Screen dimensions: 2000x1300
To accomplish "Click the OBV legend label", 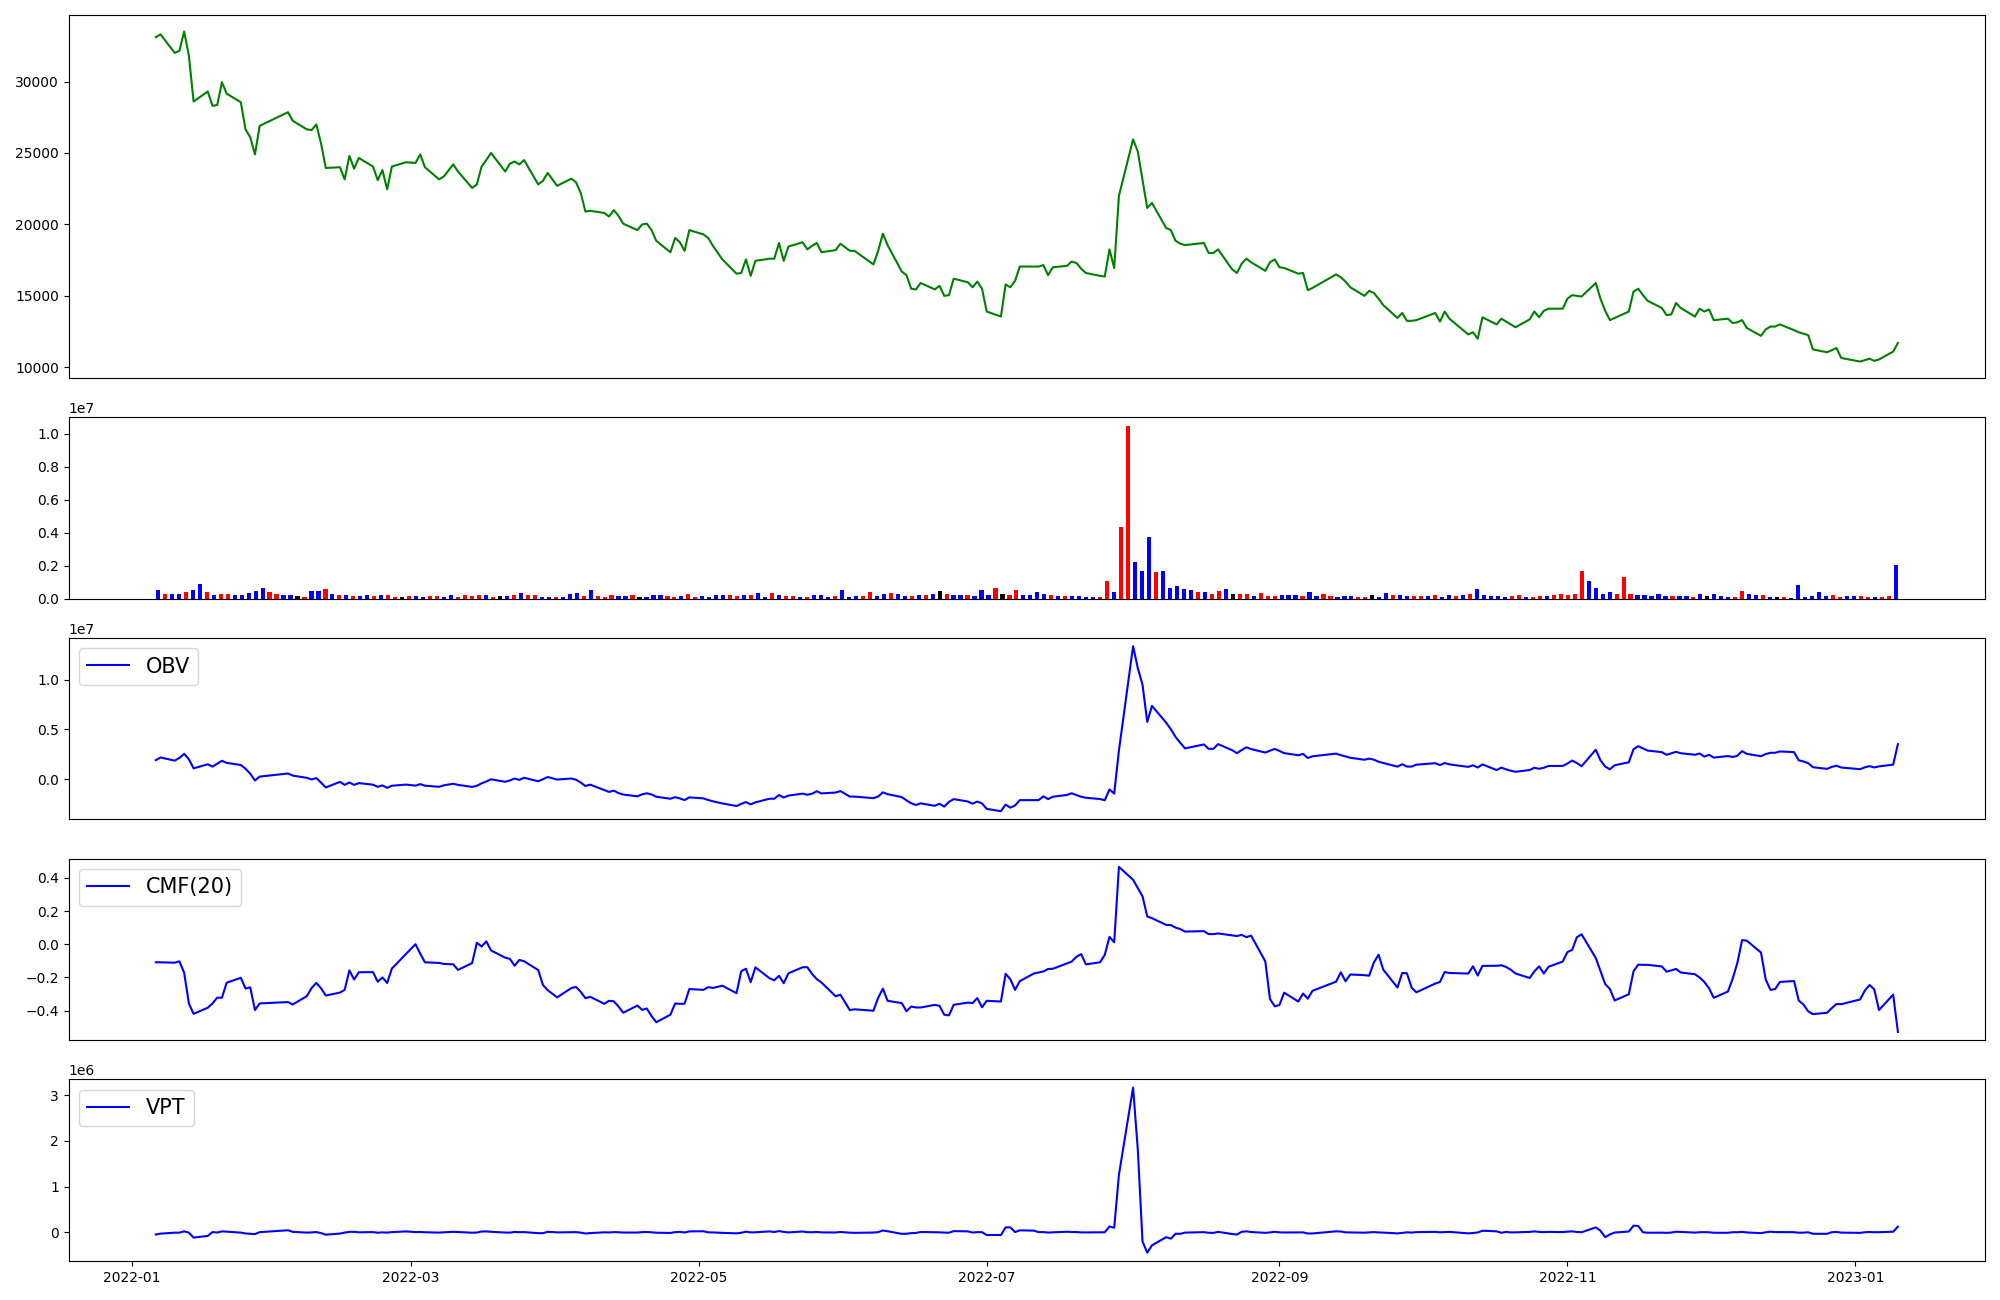I will click(167, 666).
